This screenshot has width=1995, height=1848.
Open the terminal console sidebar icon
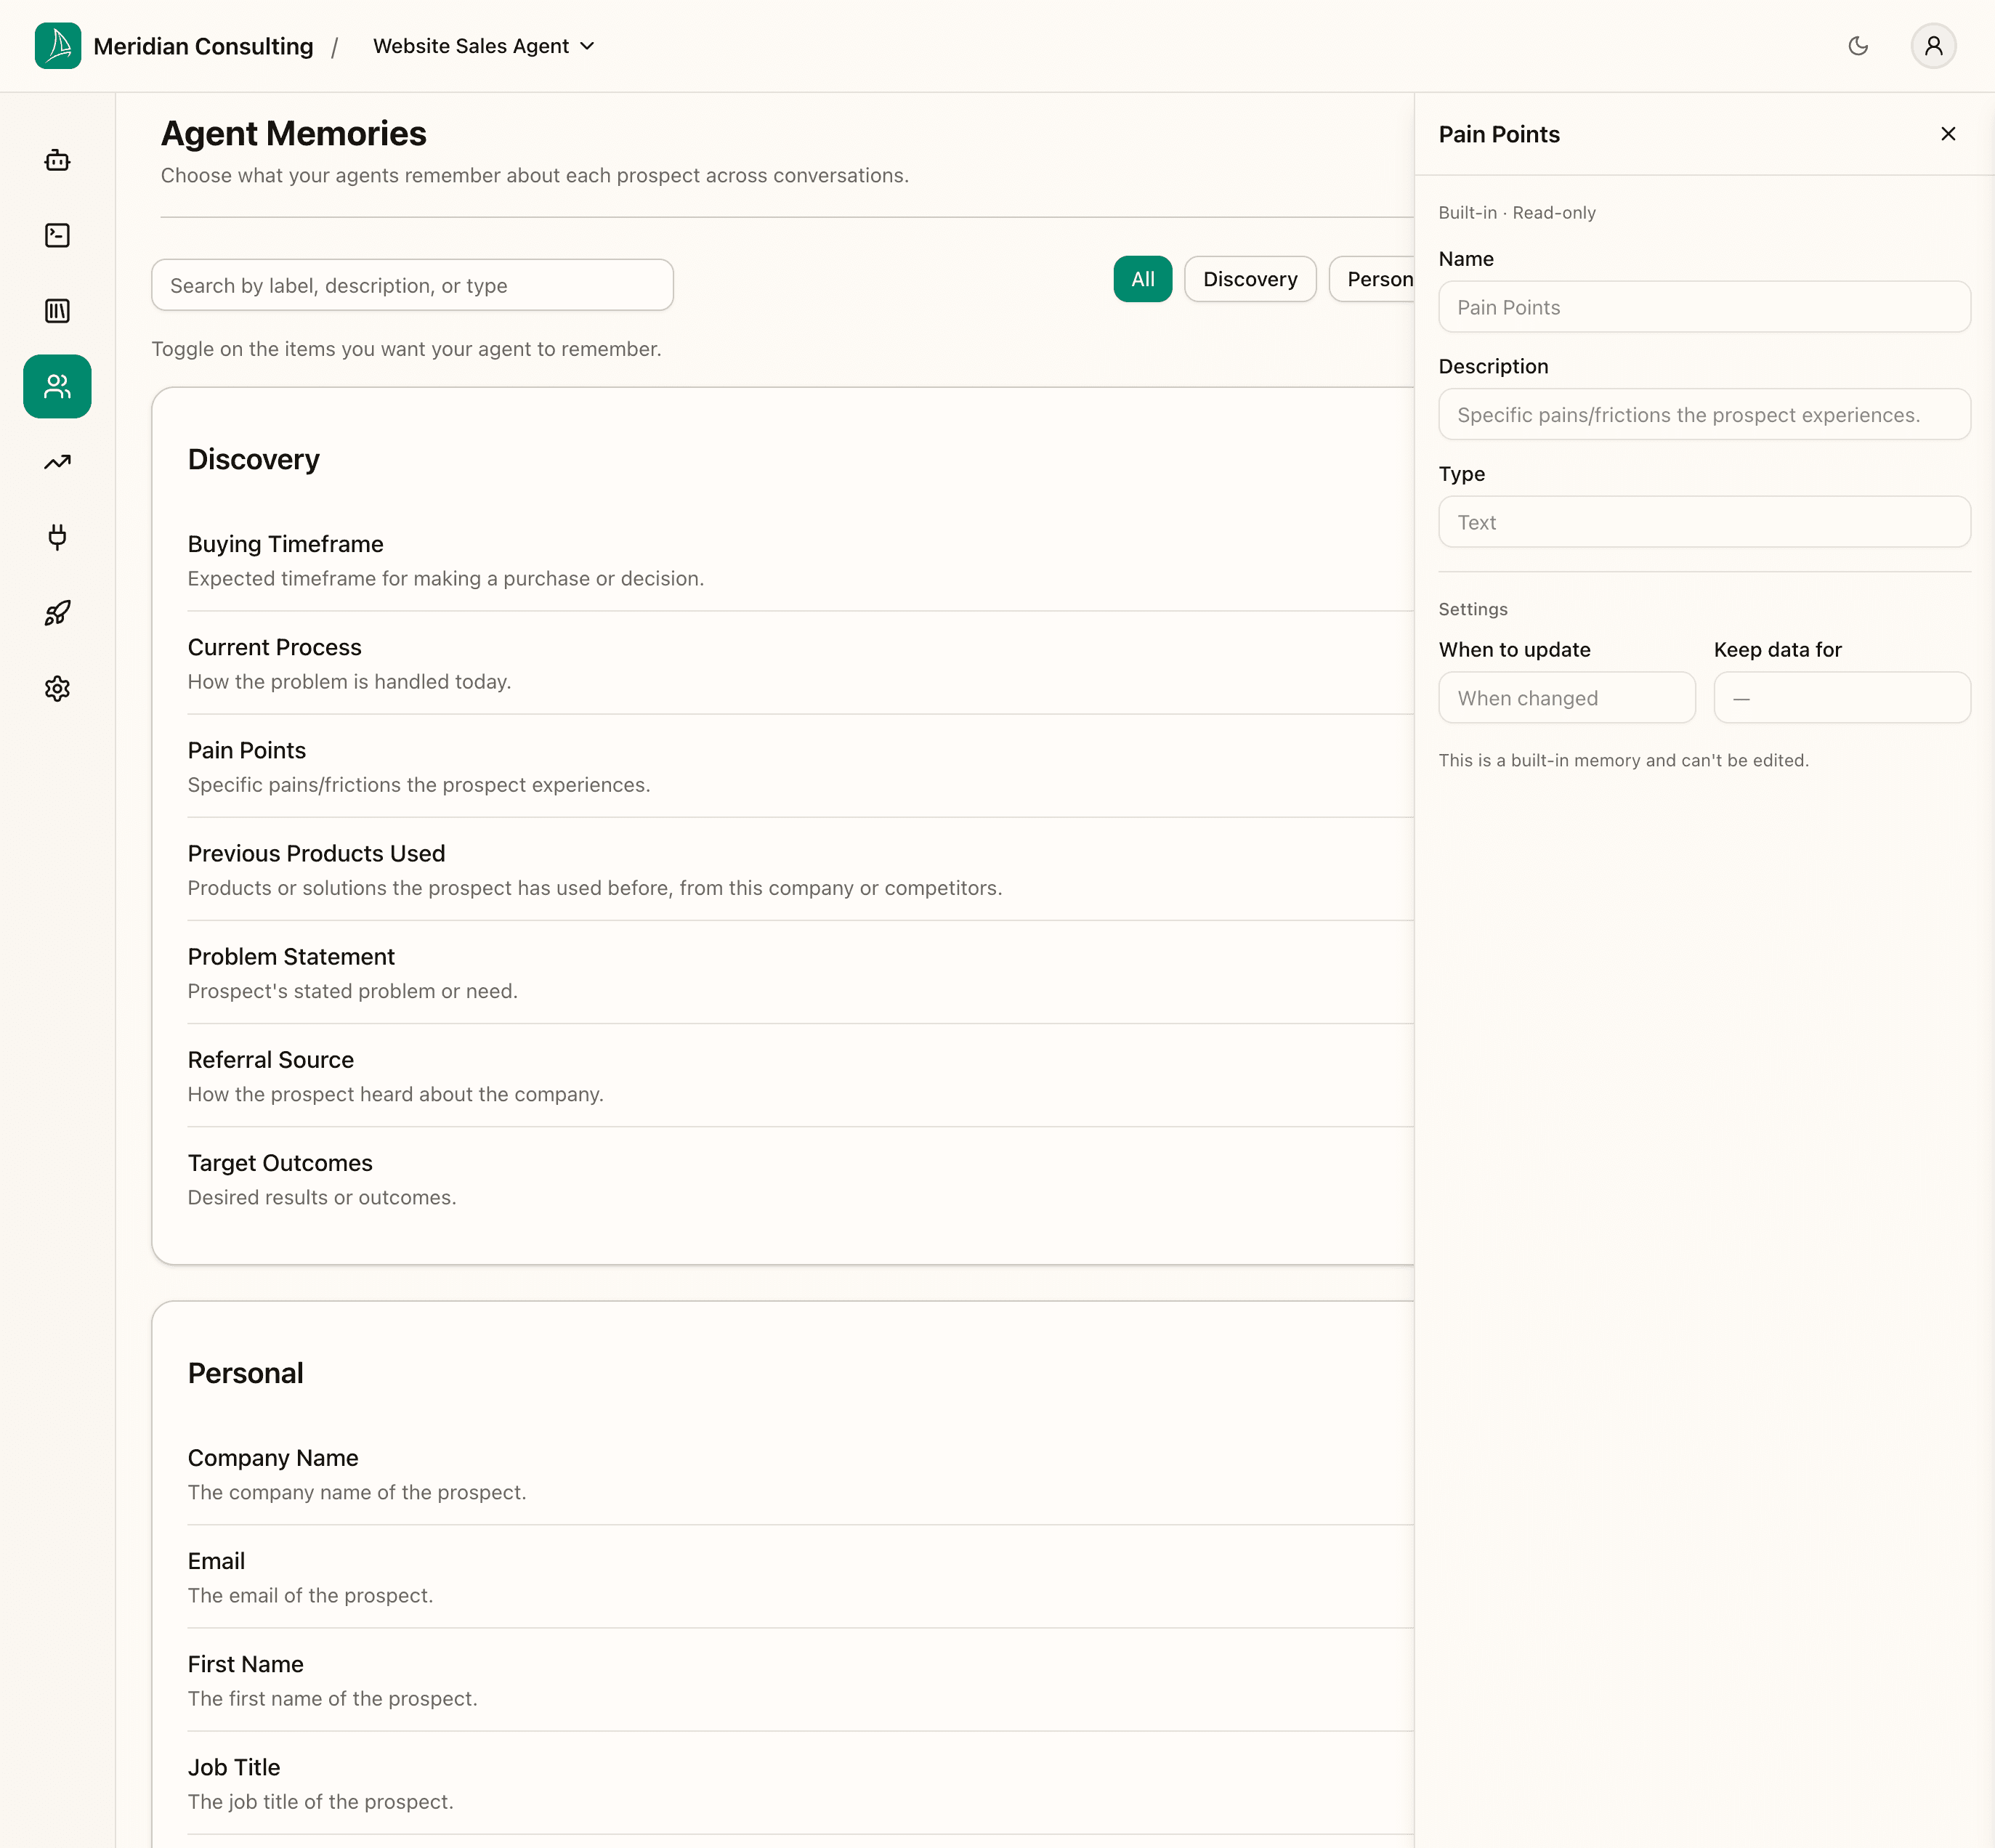(57, 235)
